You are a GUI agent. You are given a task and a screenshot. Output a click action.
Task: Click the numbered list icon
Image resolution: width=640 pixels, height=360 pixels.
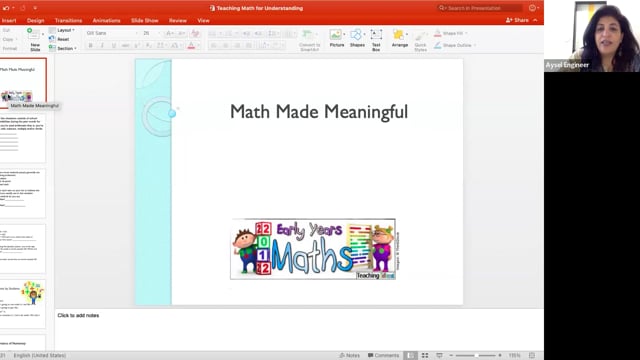pos(229,33)
